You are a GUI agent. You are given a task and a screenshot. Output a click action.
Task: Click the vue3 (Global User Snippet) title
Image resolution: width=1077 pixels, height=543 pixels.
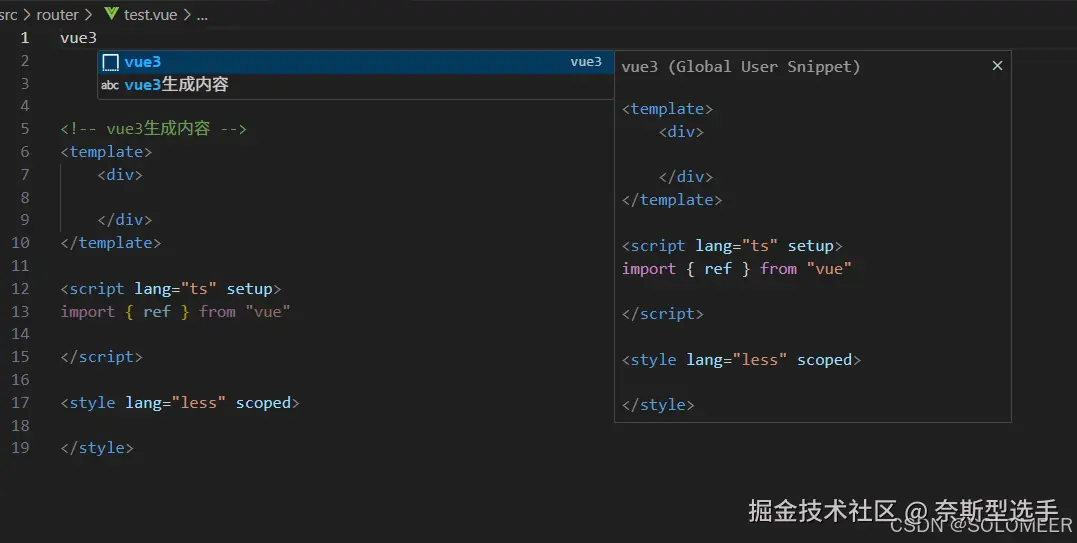point(740,67)
